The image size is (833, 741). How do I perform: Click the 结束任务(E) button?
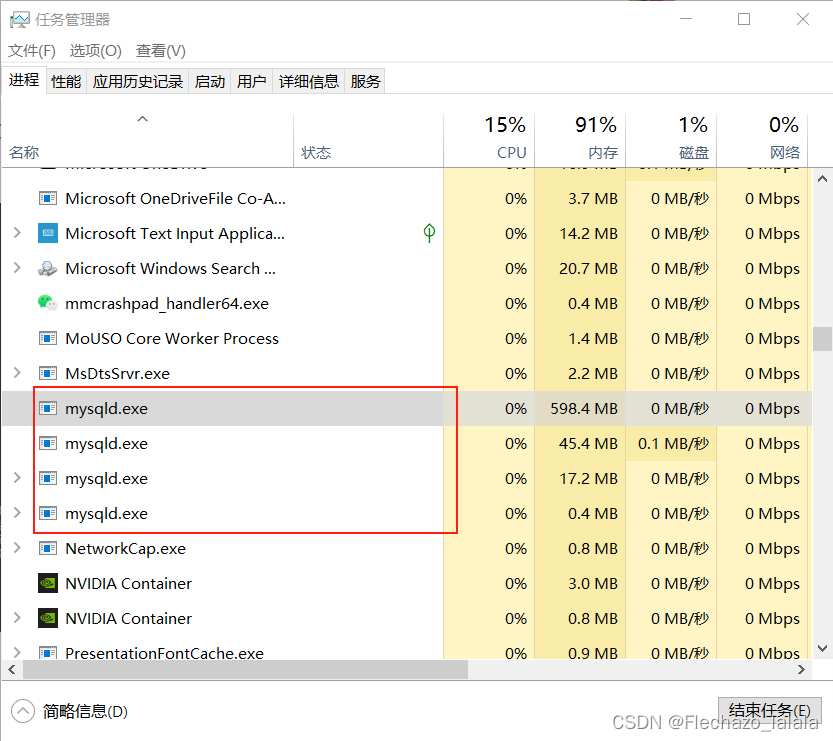(x=769, y=711)
